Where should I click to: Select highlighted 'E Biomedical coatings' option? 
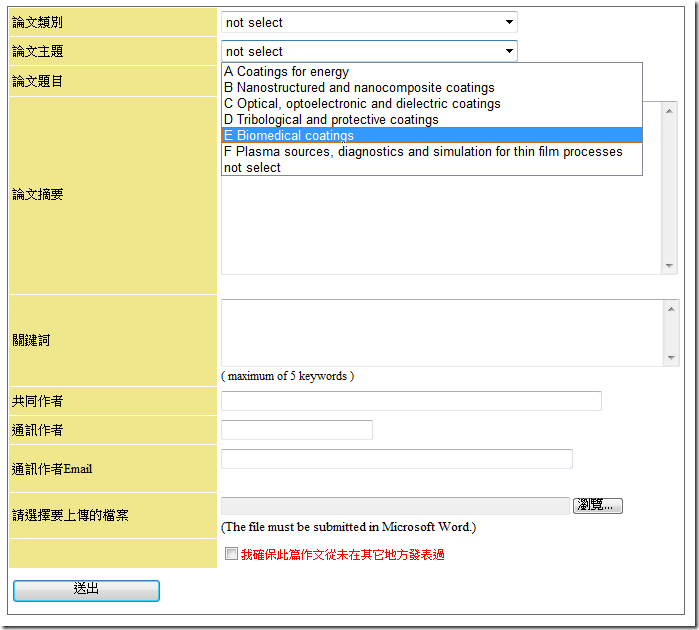[x=289, y=136]
